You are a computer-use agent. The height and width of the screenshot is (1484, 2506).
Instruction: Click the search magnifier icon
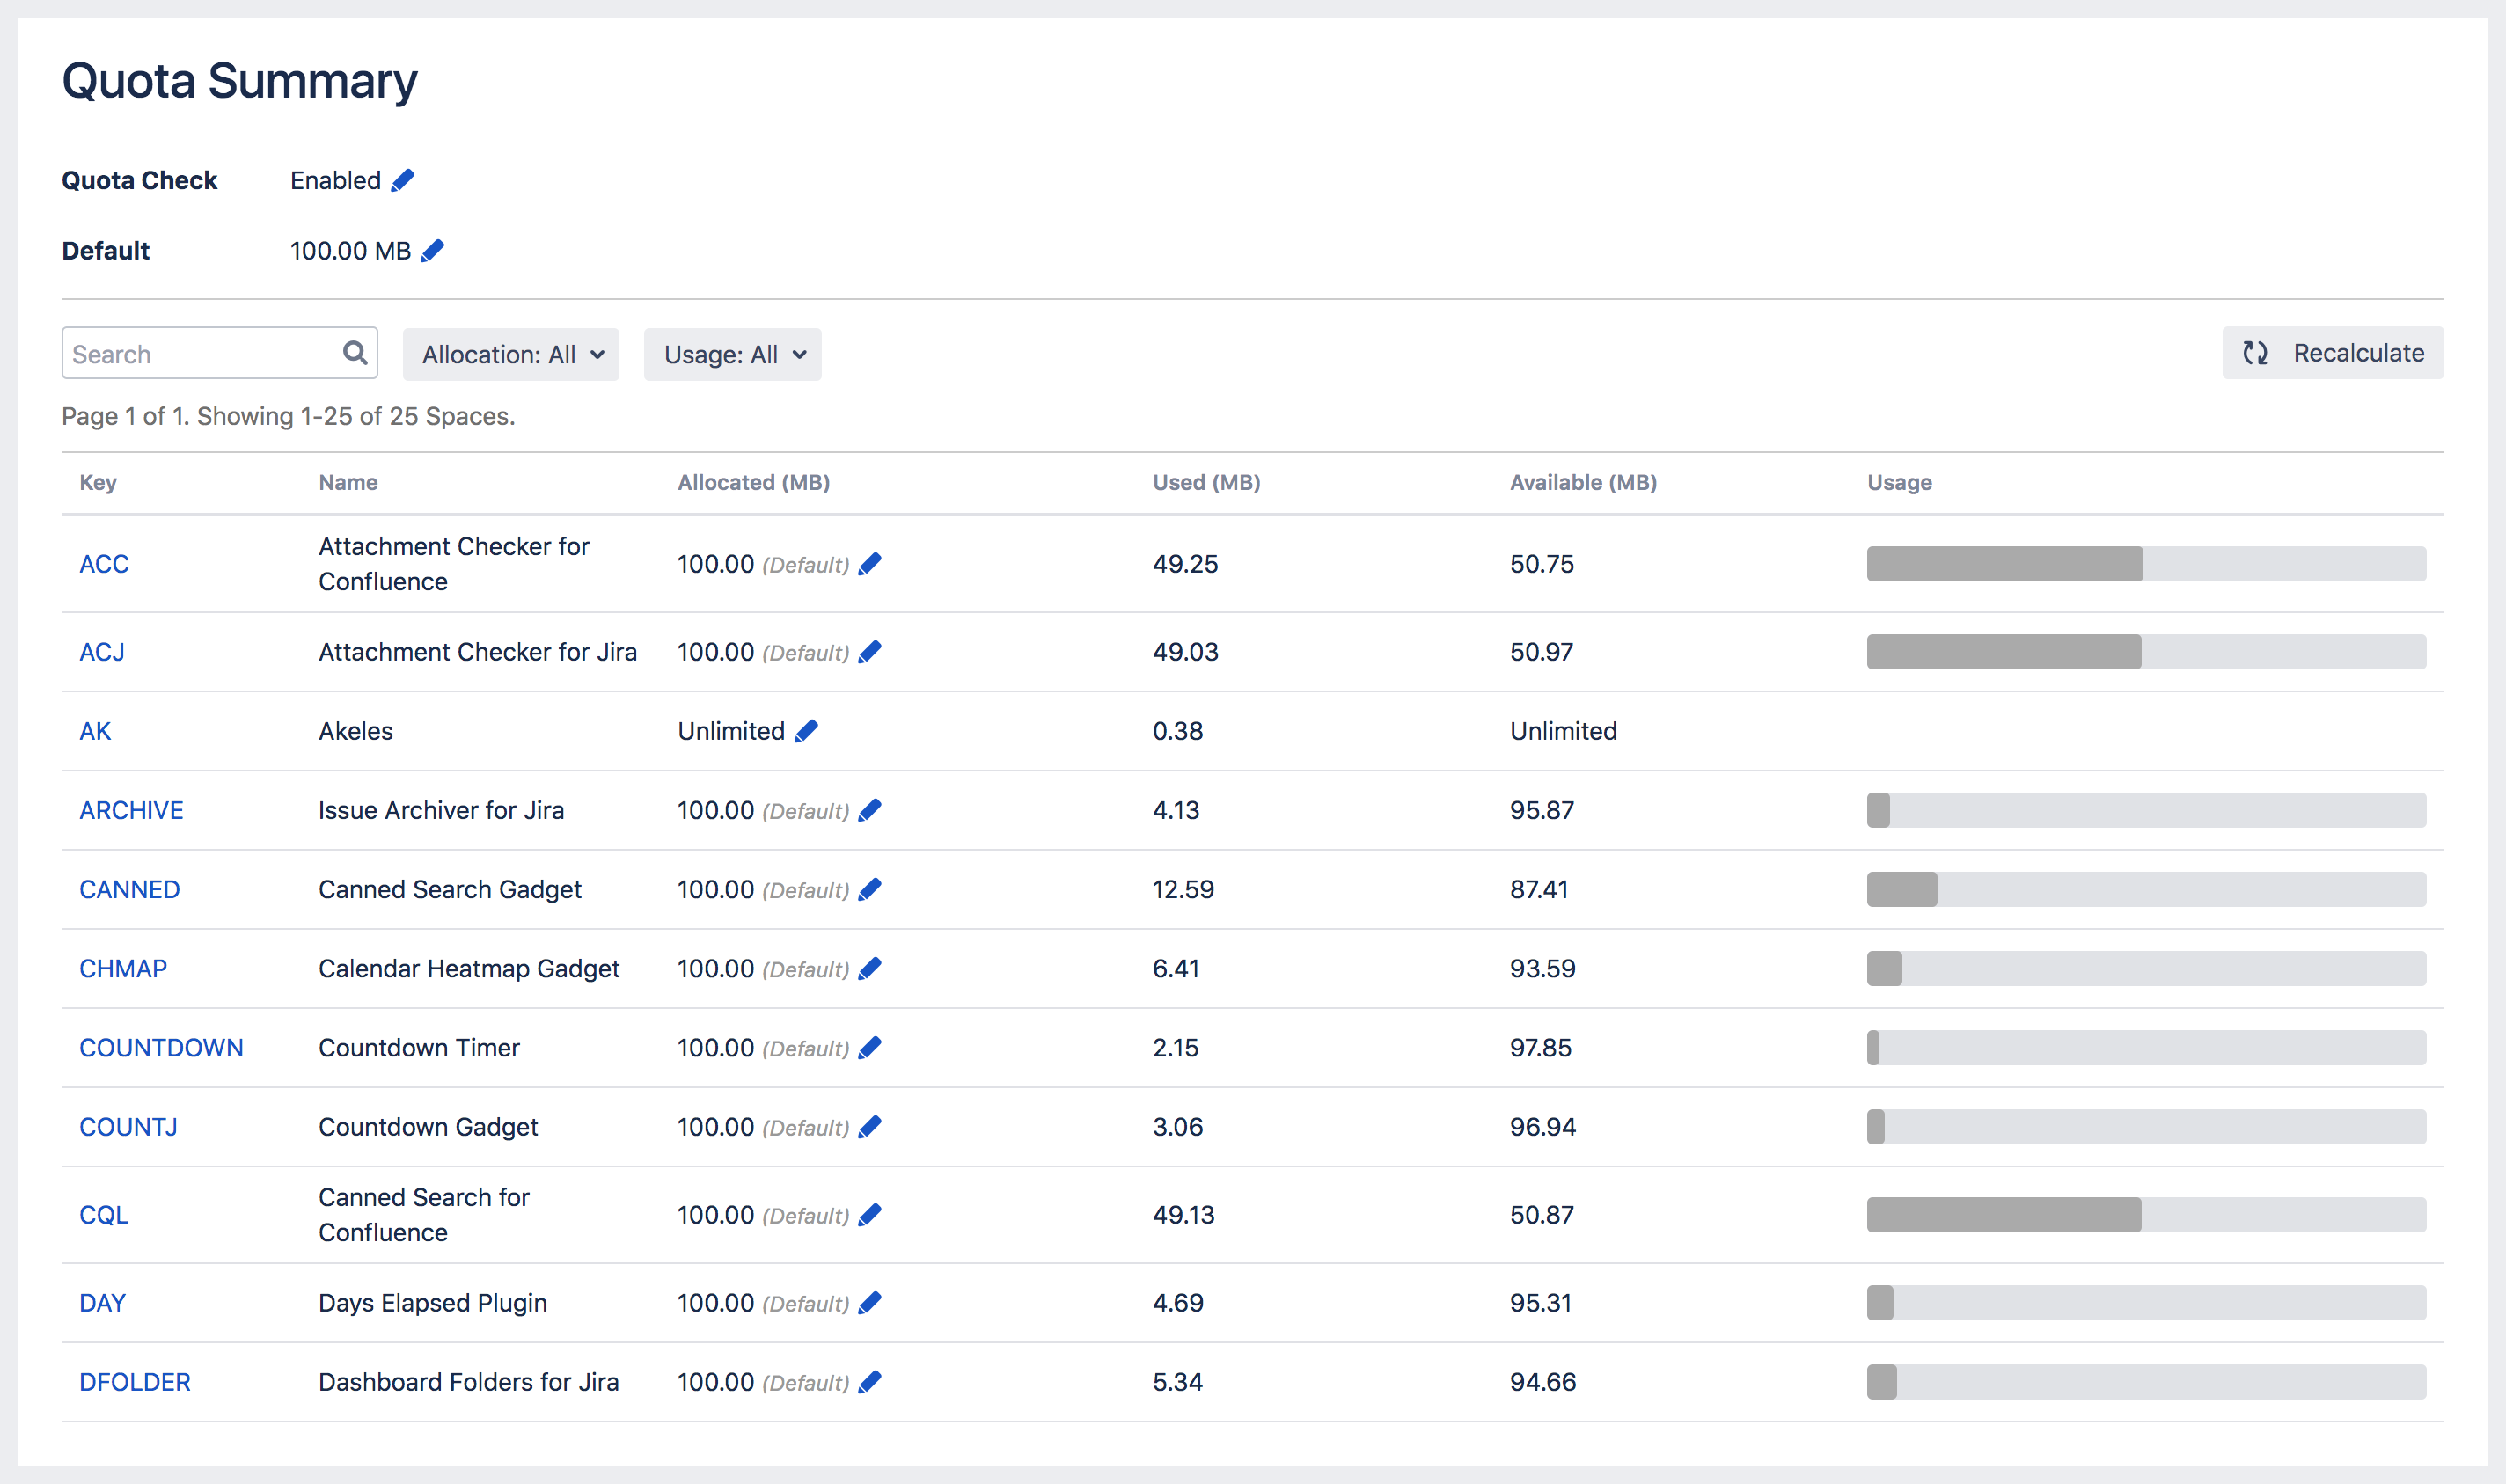[354, 353]
